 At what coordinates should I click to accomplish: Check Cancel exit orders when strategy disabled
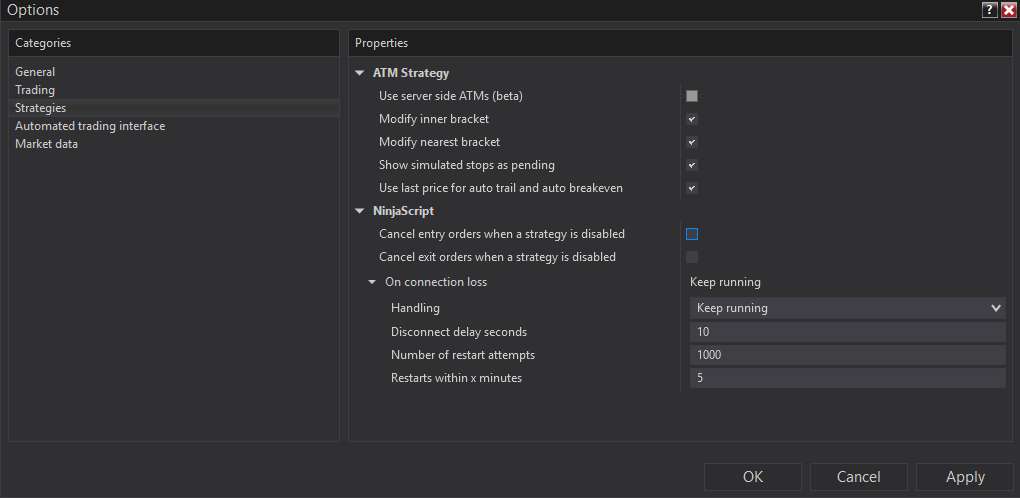pyautogui.click(x=692, y=257)
